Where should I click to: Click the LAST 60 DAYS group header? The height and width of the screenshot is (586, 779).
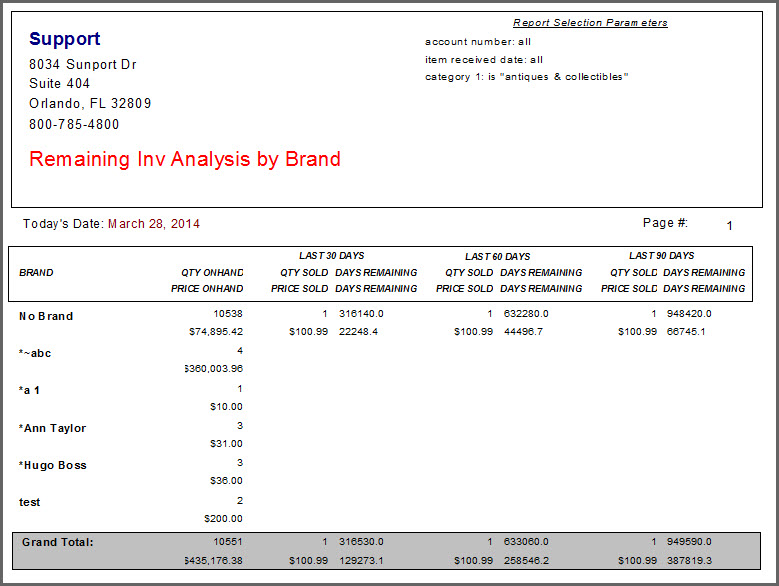[x=497, y=257]
